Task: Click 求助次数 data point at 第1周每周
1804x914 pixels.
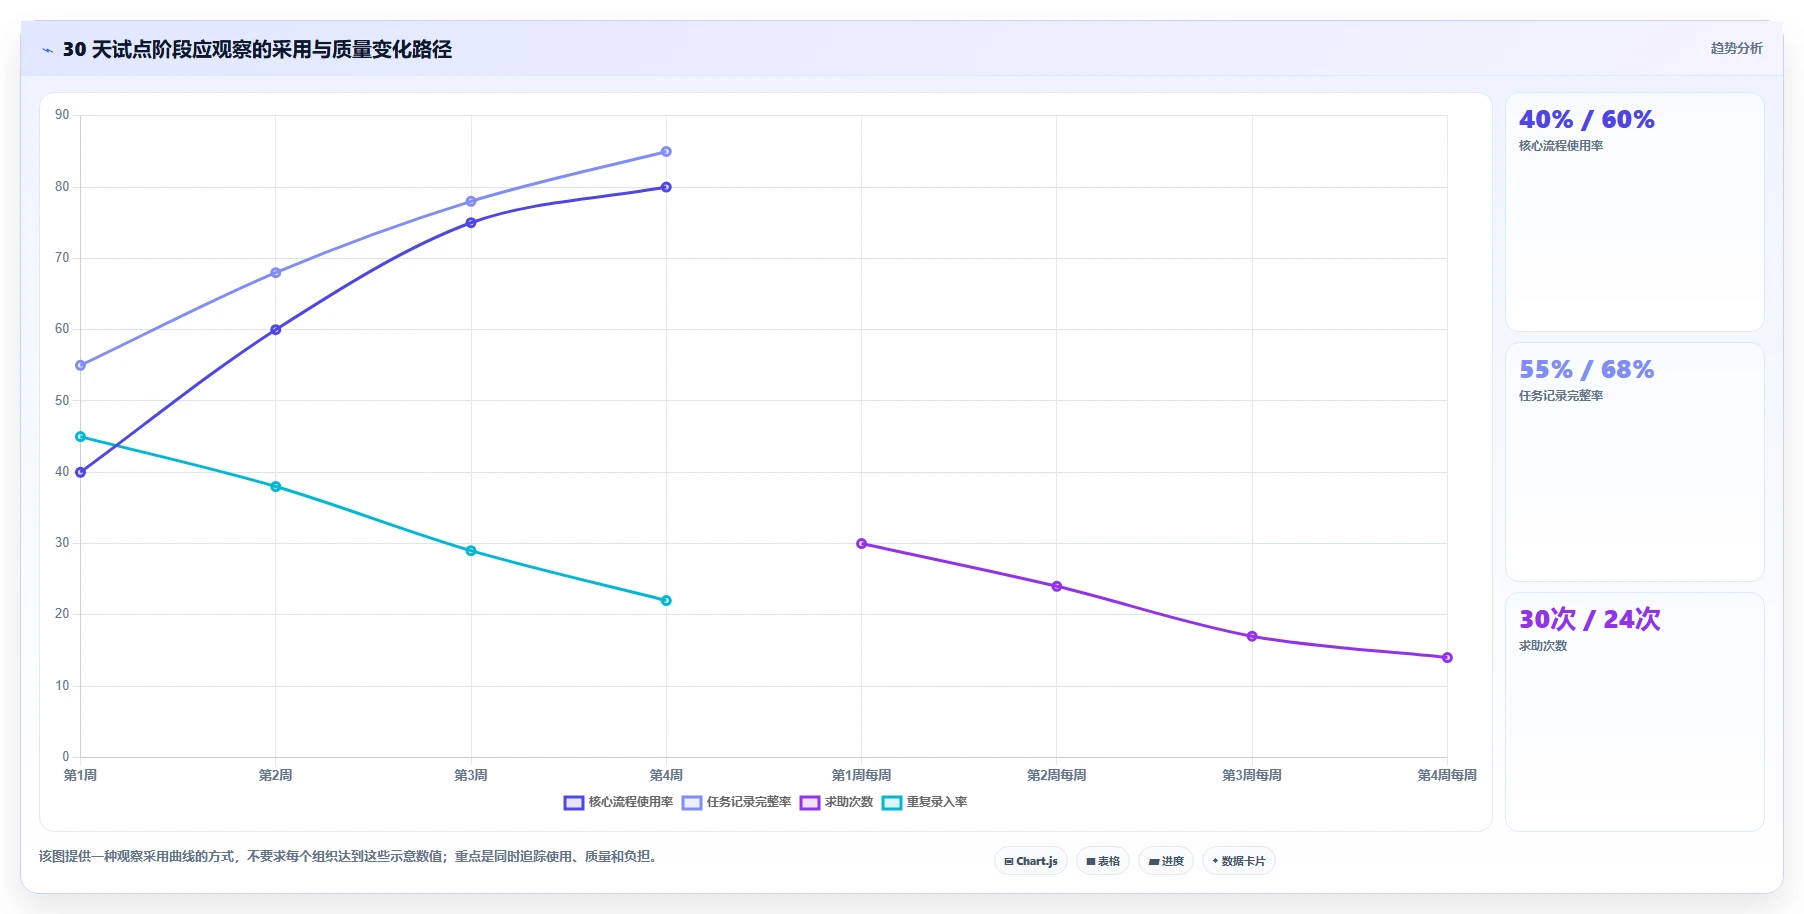Action: [x=861, y=544]
